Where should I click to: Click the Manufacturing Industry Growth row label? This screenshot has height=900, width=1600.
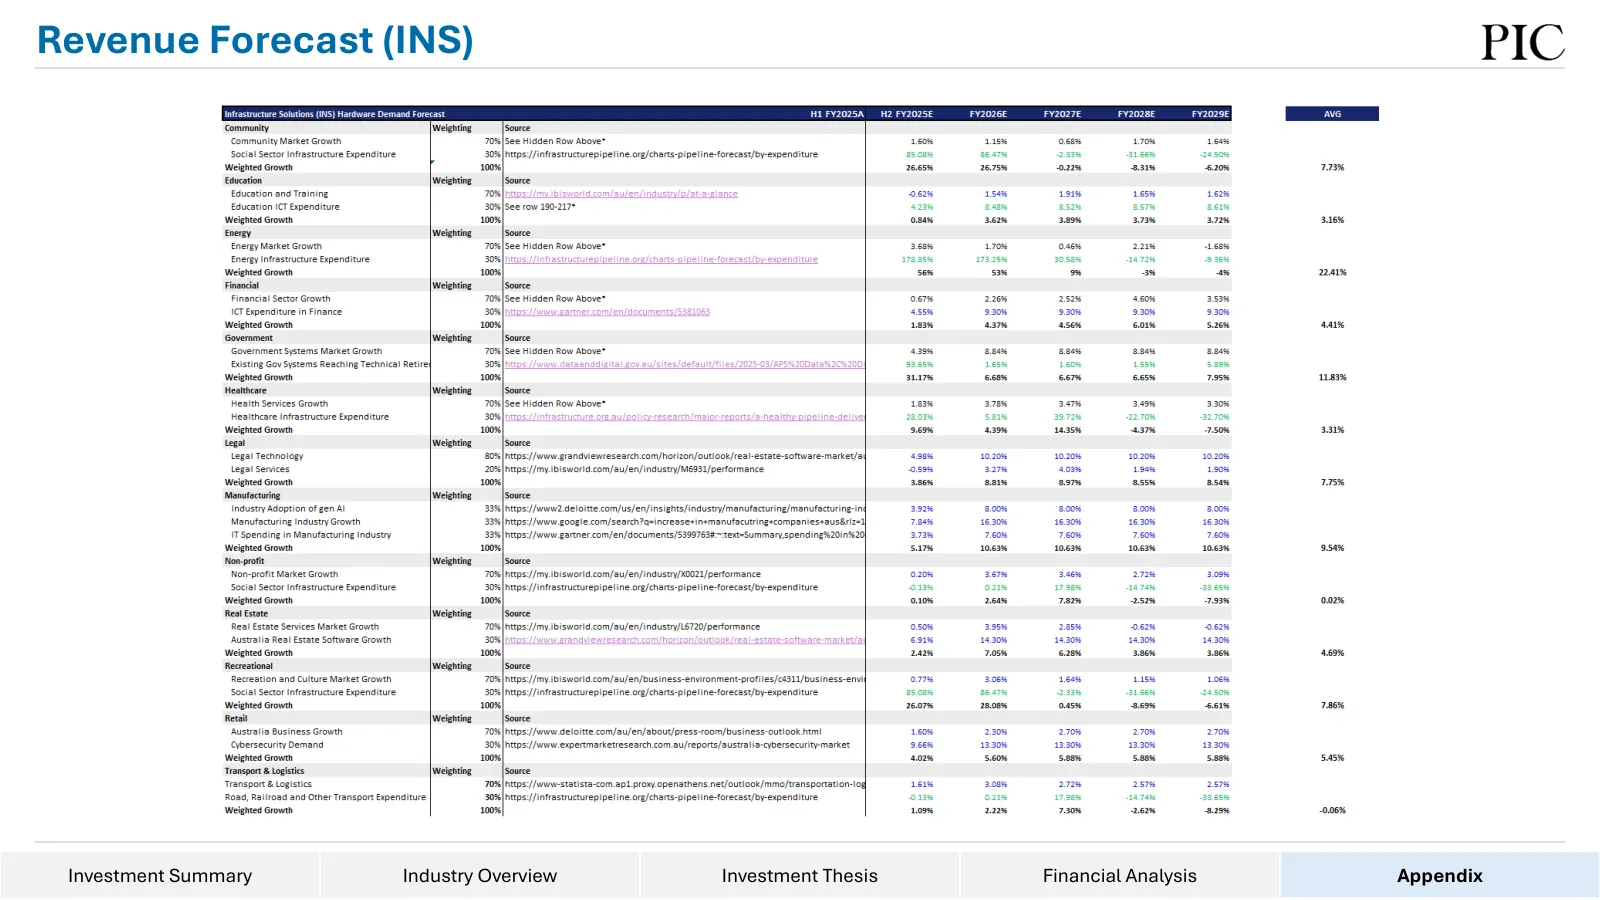coord(296,522)
